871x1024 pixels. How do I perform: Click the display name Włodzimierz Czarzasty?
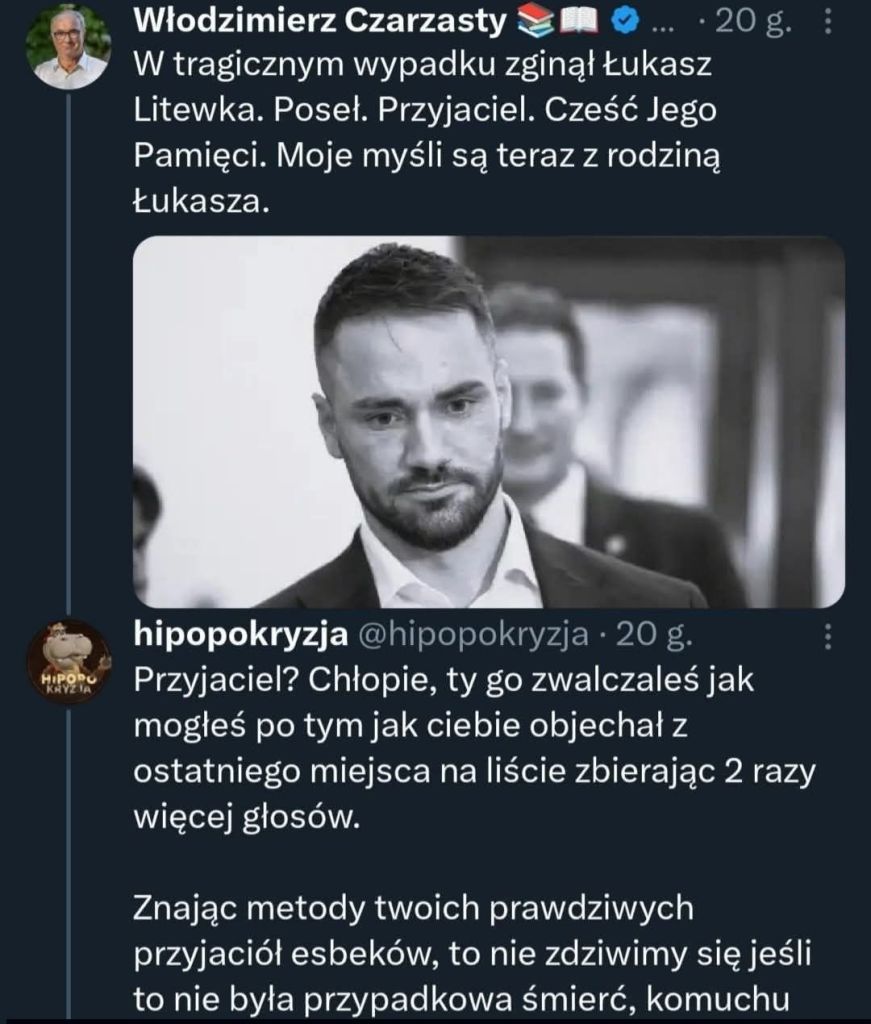click(x=320, y=19)
